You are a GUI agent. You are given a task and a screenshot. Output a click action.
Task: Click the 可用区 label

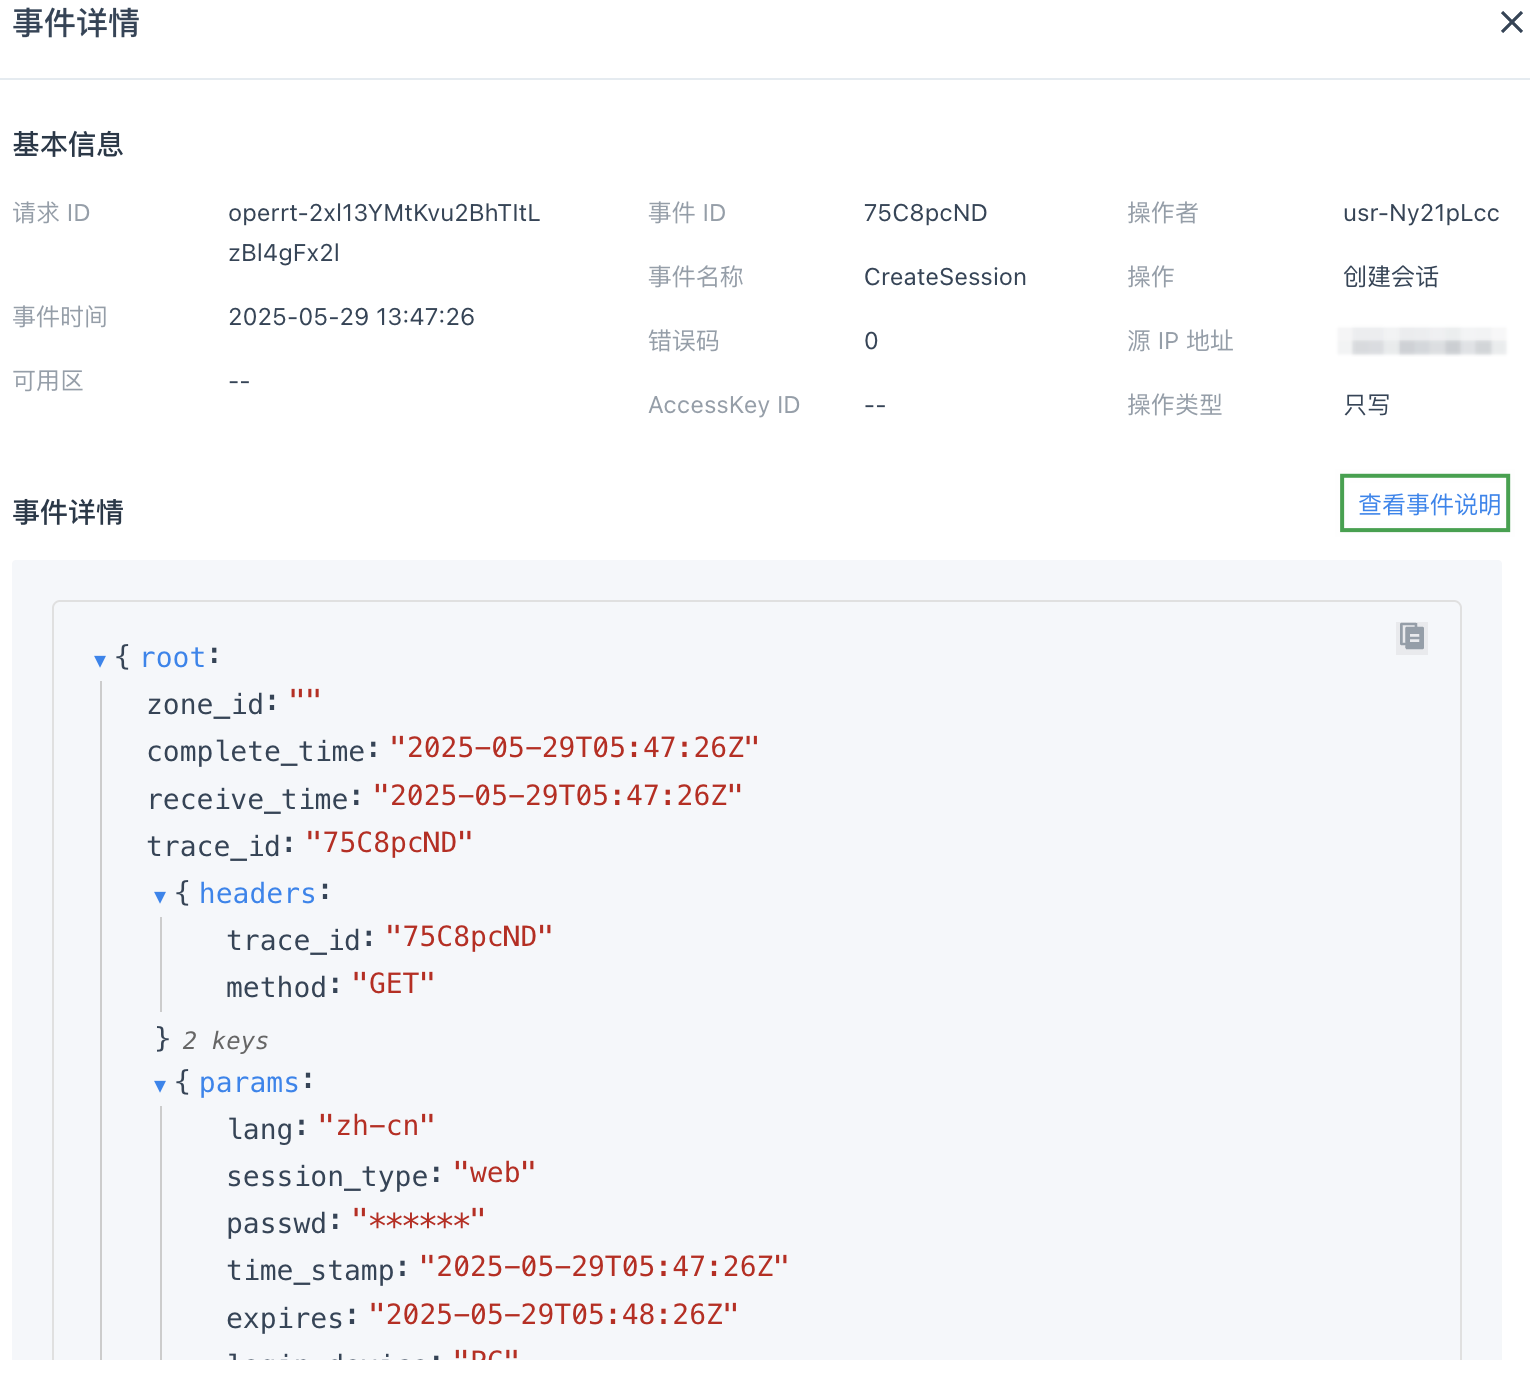coord(48,381)
